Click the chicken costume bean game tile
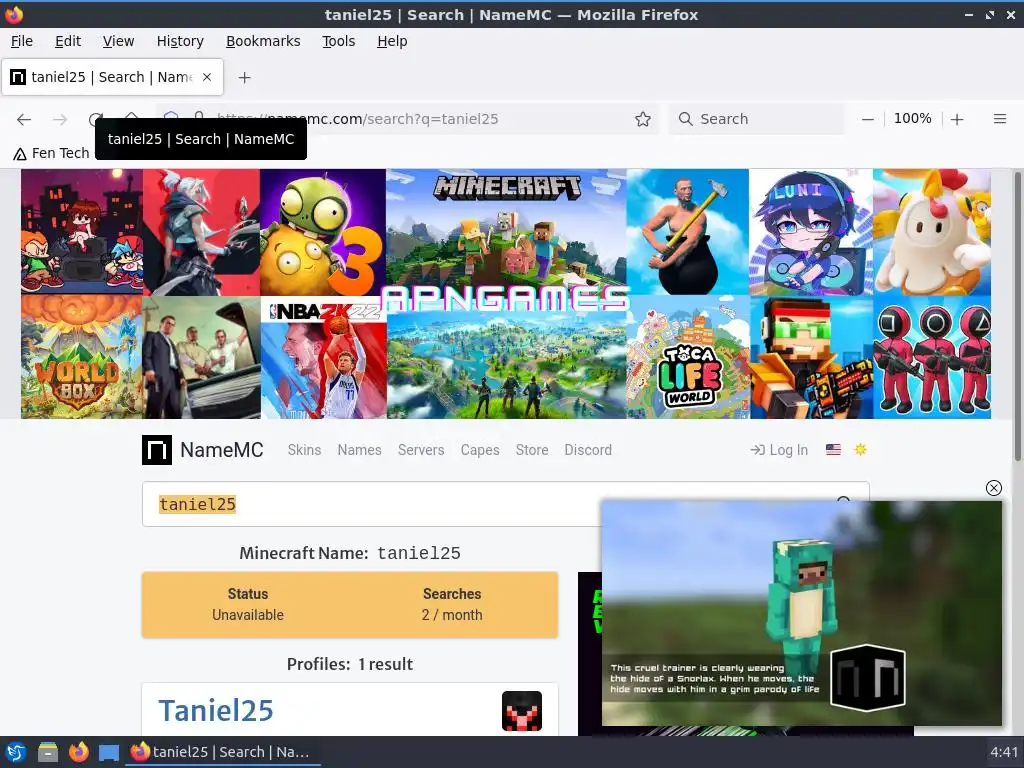Image resolution: width=1024 pixels, height=768 pixels. click(932, 232)
